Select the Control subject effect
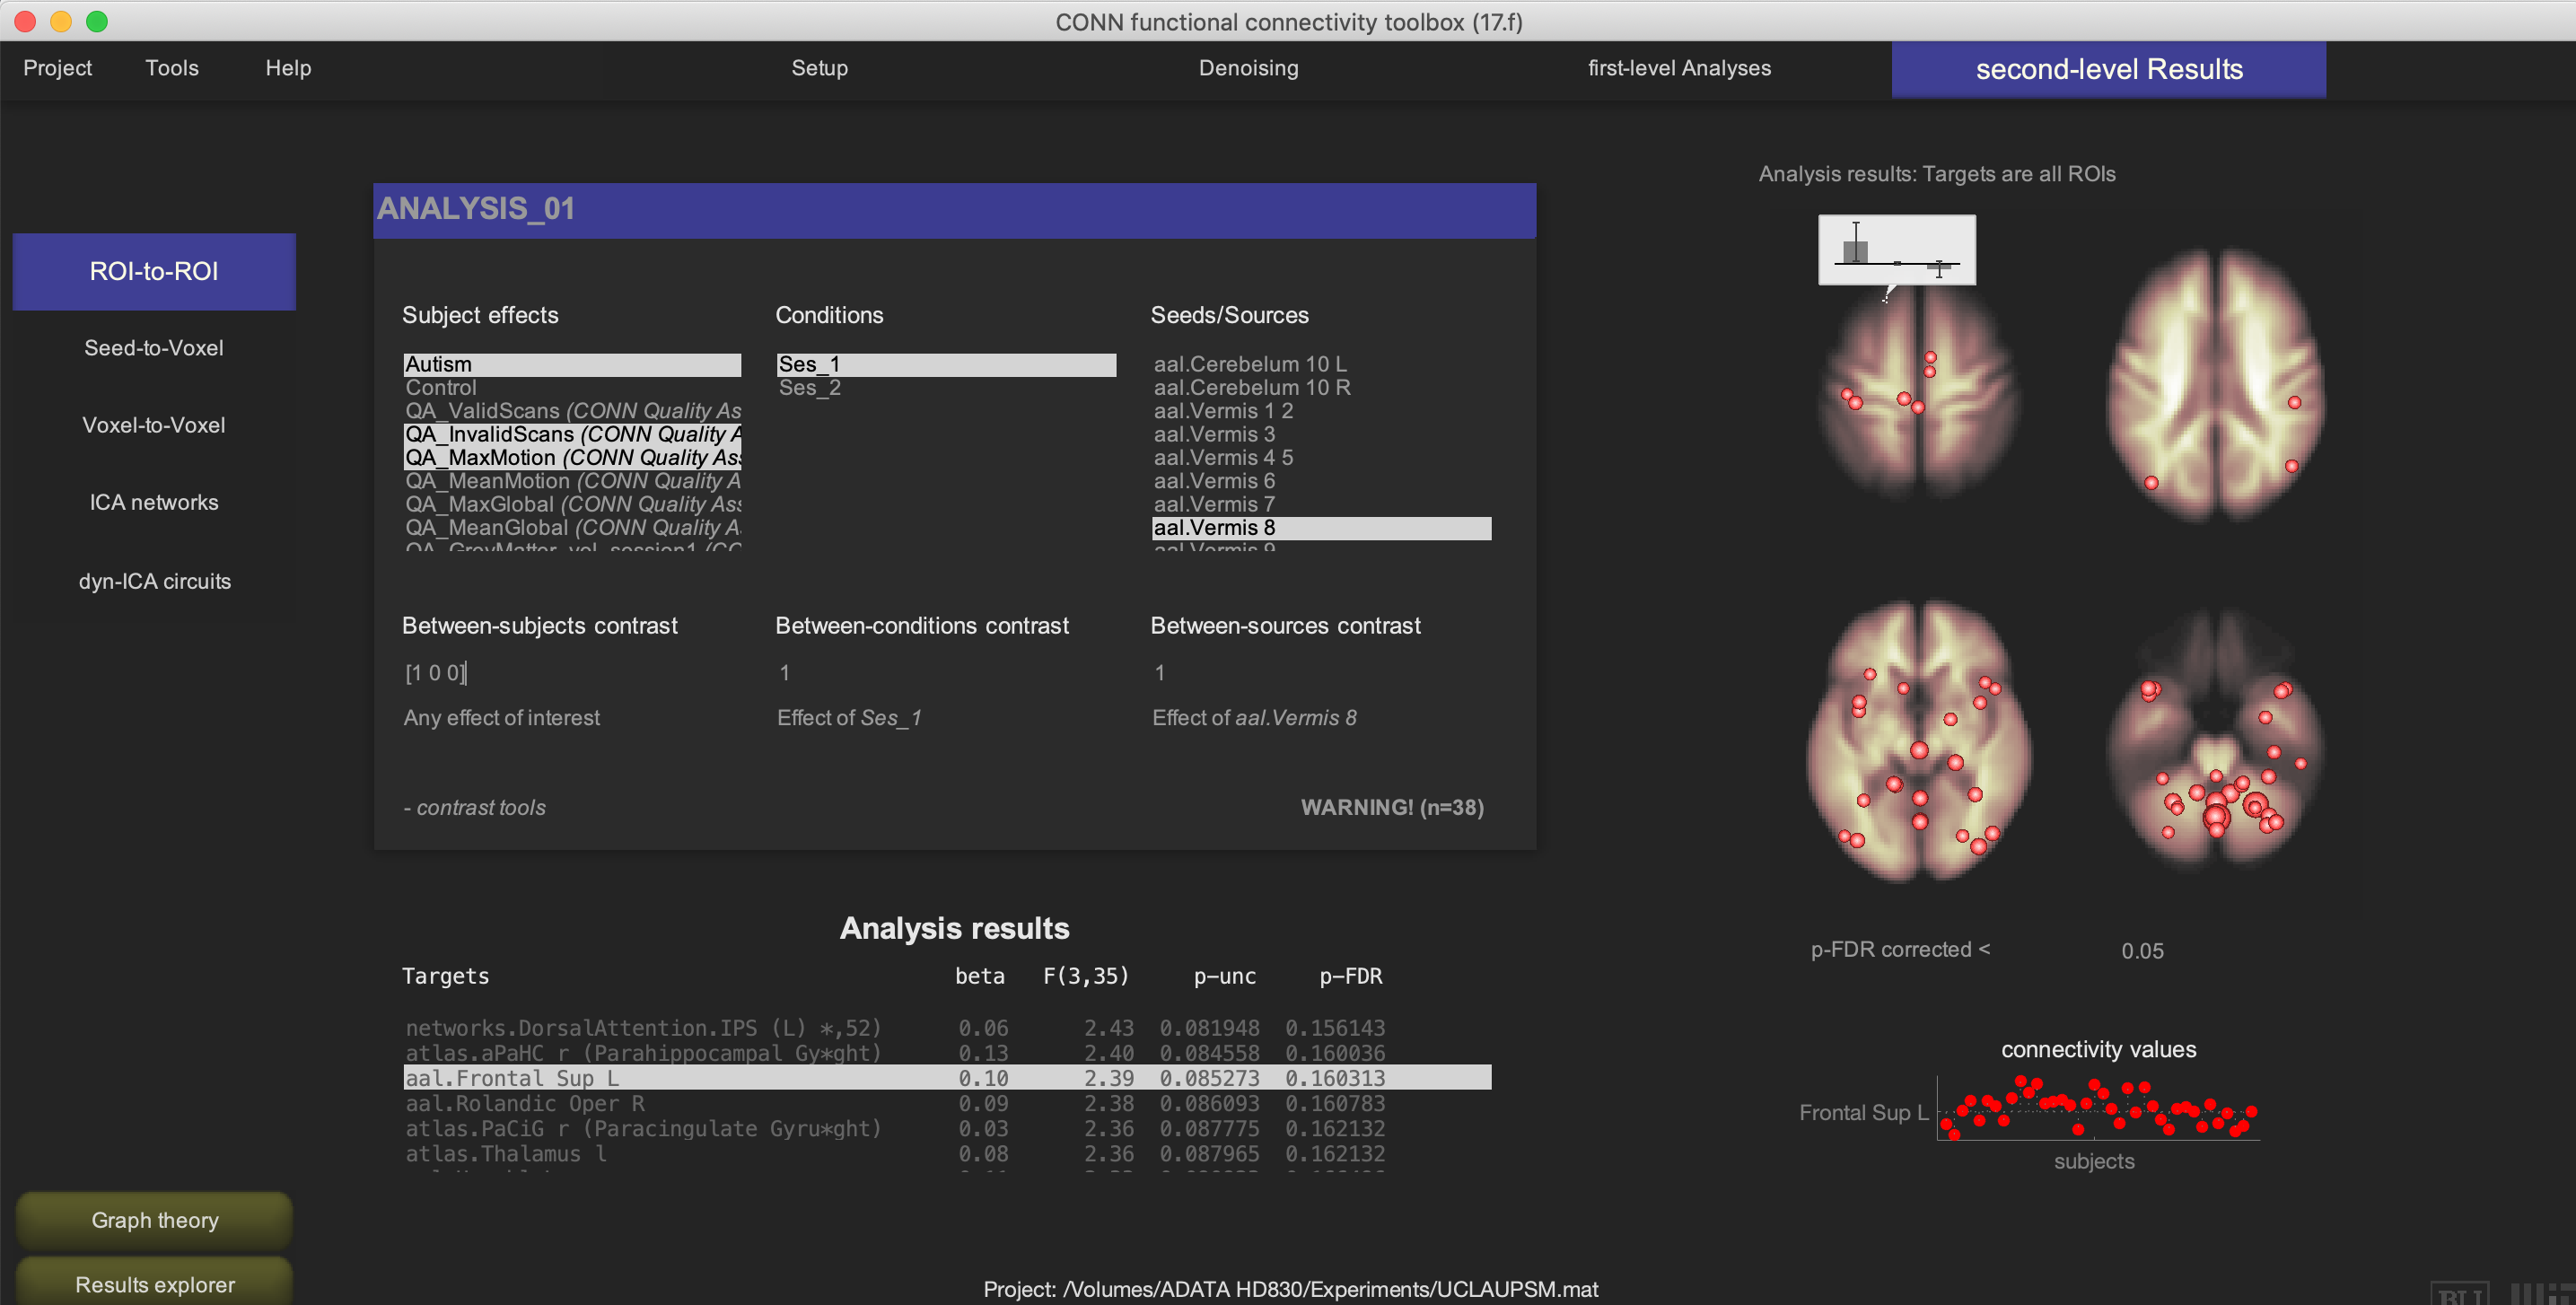The height and width of the screenshot is (1305, 2576). tap(441, 388)
